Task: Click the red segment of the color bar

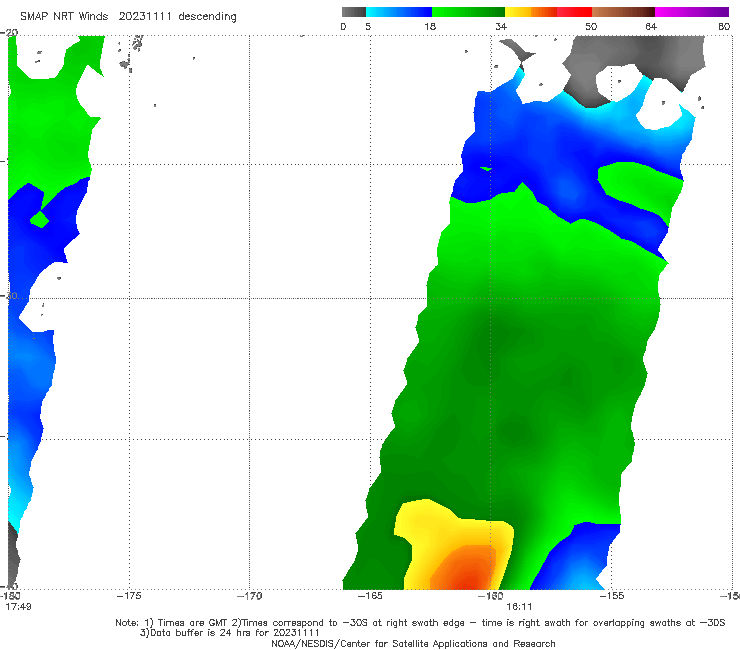Action: click(x=574, y=12)
